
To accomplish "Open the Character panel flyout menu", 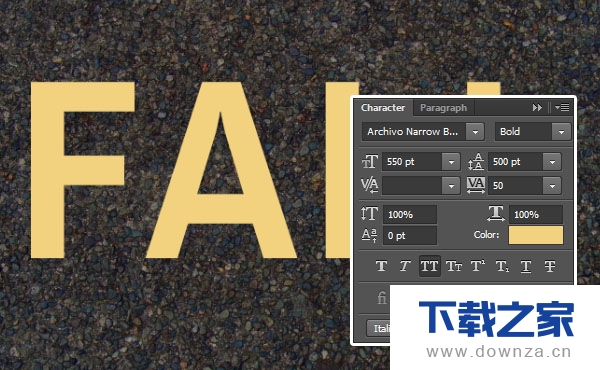I will click(x=562, y=108).
